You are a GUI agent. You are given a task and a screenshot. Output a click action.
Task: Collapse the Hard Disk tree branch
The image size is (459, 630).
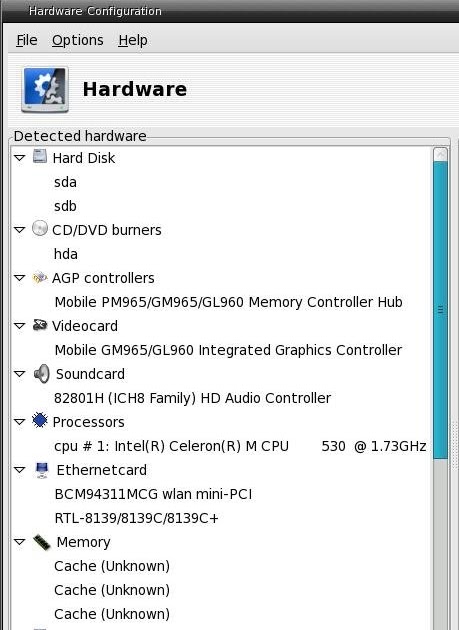(x=19, y=158)
